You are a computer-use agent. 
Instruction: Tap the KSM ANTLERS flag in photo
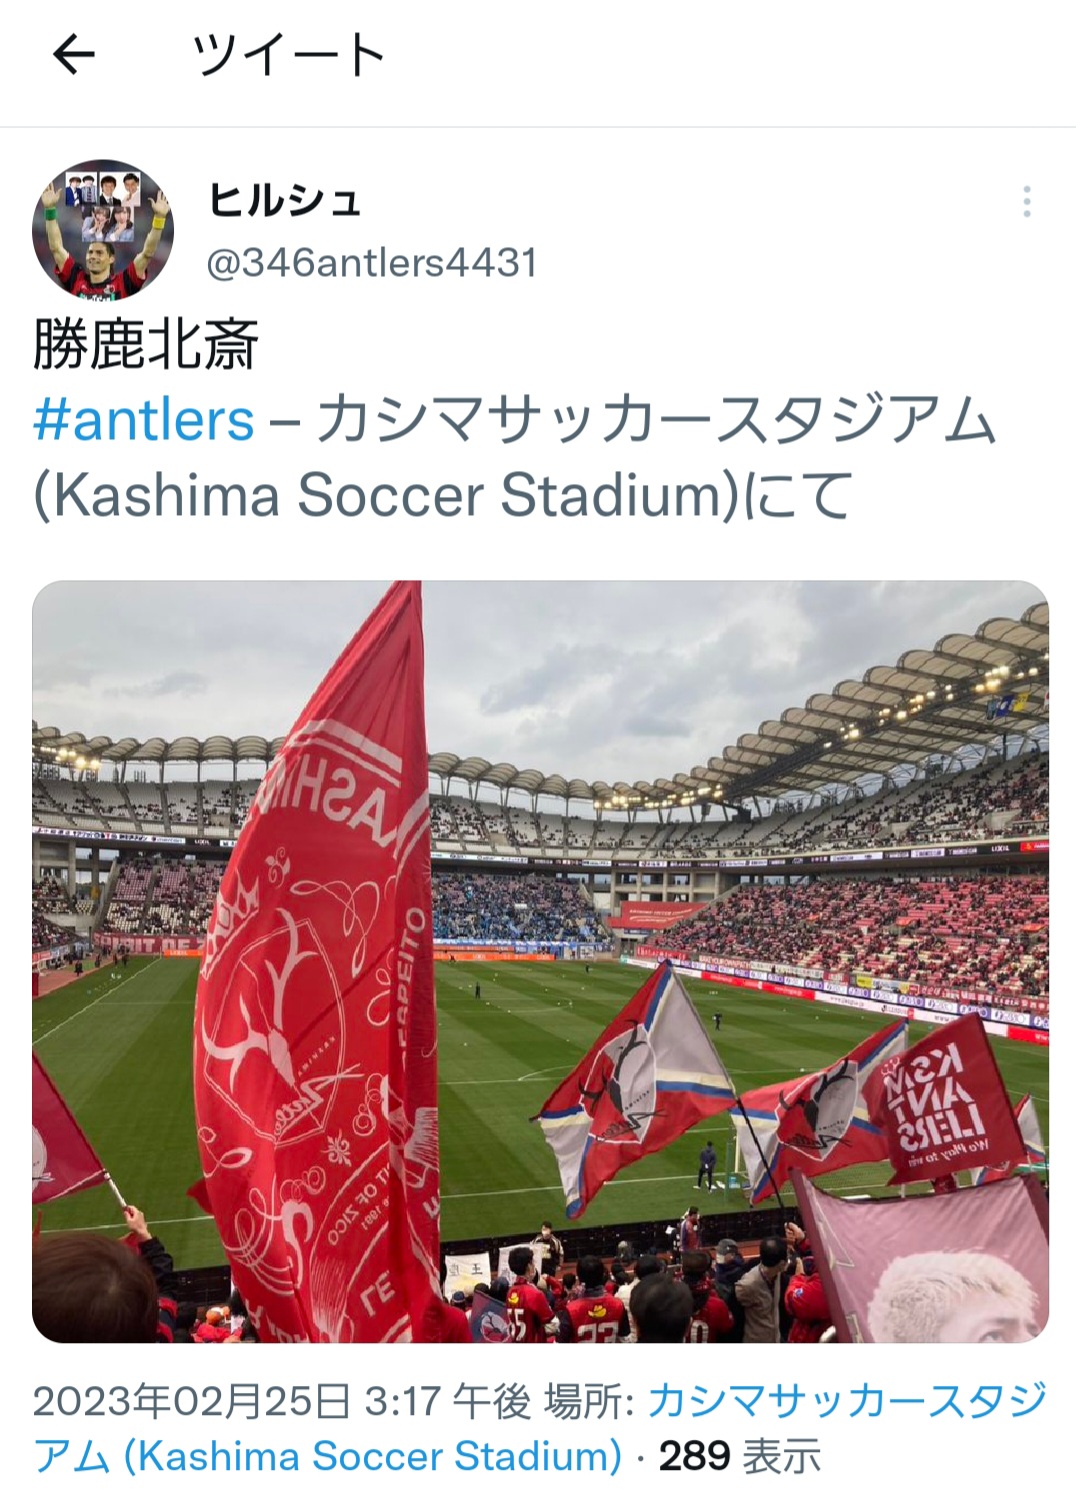(929, 1100)
